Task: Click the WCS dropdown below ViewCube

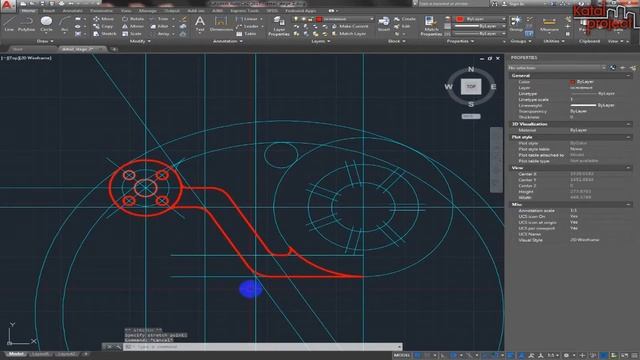Action: (471, 116)
